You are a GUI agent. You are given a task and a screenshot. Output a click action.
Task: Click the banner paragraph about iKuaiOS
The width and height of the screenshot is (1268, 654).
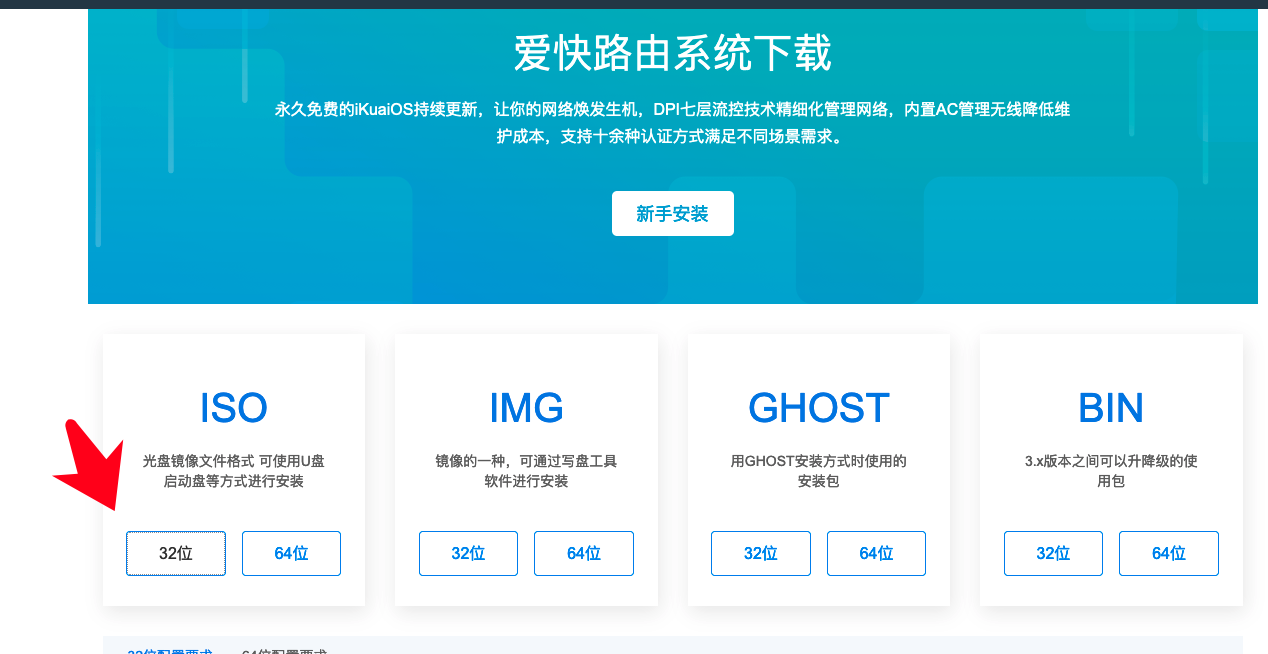pyautogui.click(x=672, y=123)
